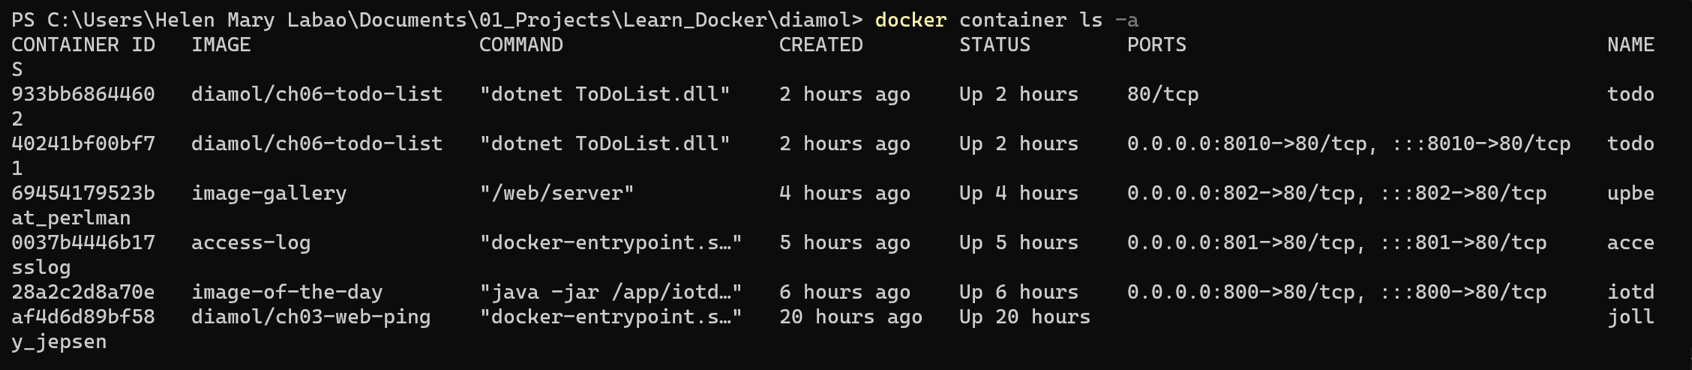
Task: Select the "java -jar /app/iotd…" command
Action: [611, 292]
